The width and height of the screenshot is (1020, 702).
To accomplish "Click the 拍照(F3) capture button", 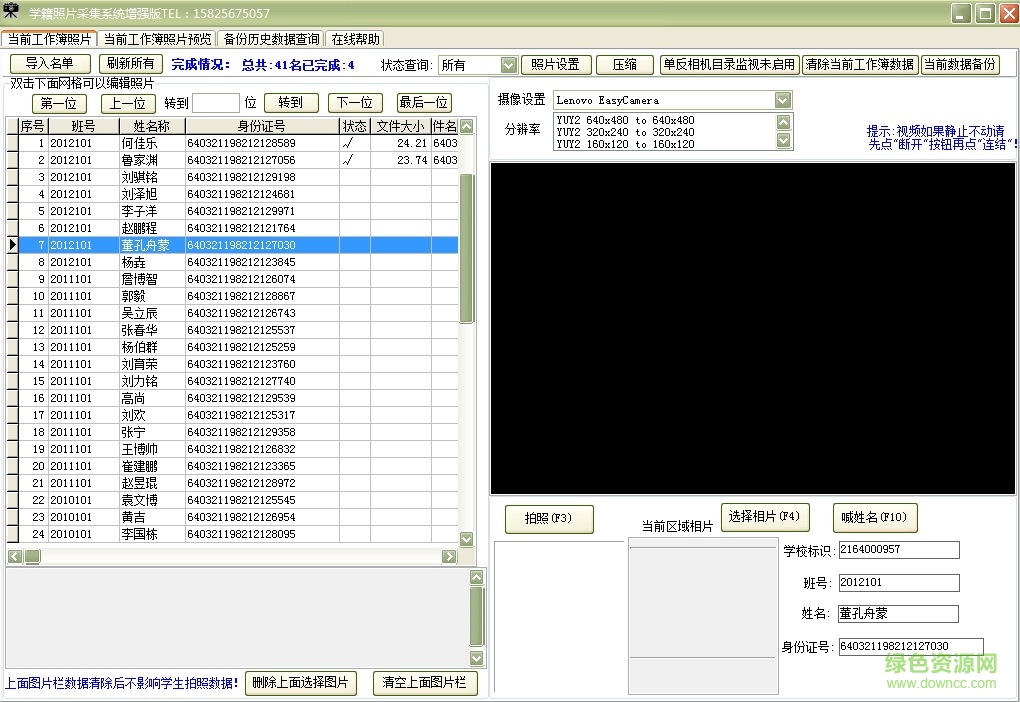I will pos(548,519).
